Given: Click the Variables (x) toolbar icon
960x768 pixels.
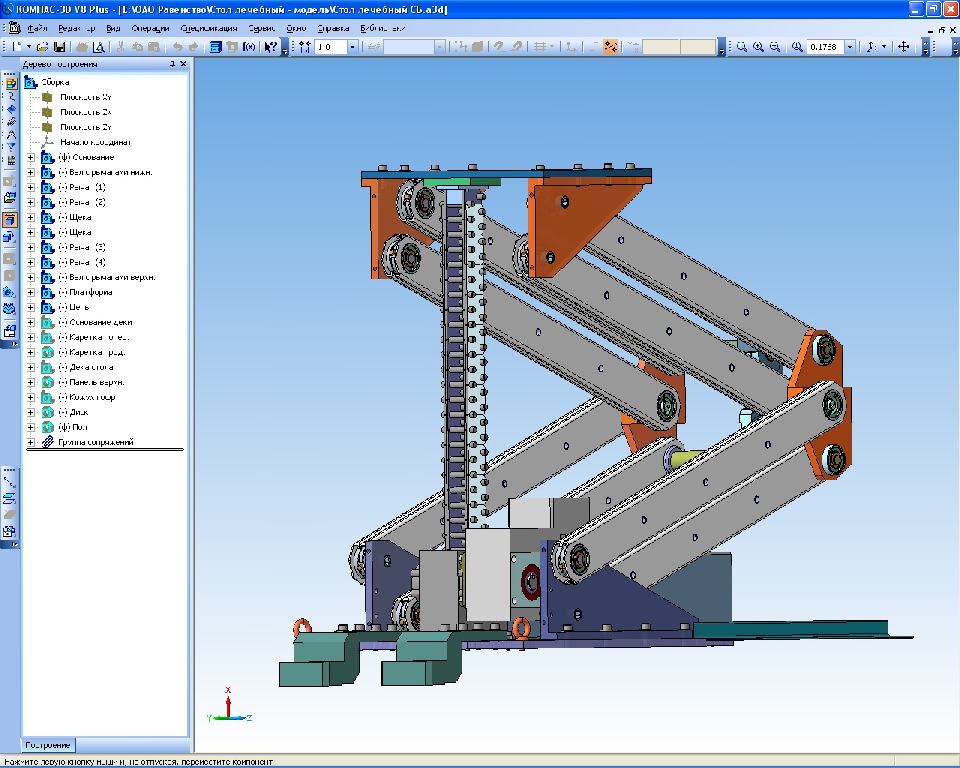Looking at the screenshot, I should 248,47.
